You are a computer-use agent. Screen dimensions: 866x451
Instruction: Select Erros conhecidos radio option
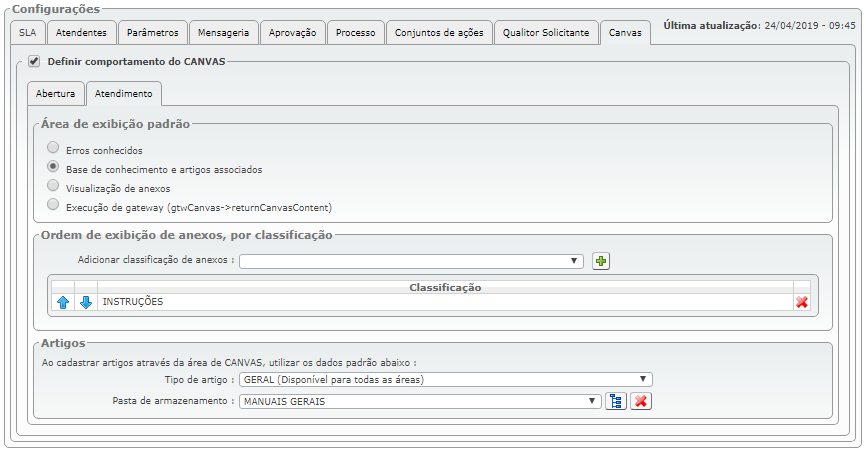pos(53,147)
